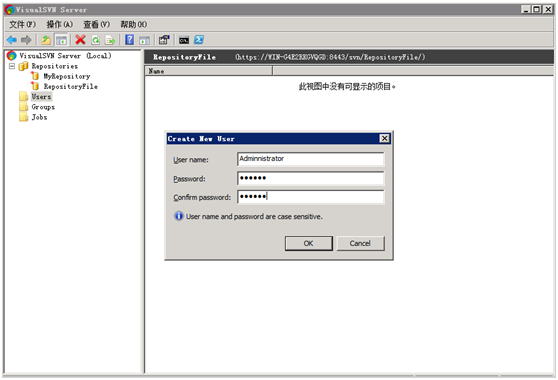Click the RepositoryFile title in header bar
Image resolution: width=558 pixels, height=380 pixels.
point(184,57)
